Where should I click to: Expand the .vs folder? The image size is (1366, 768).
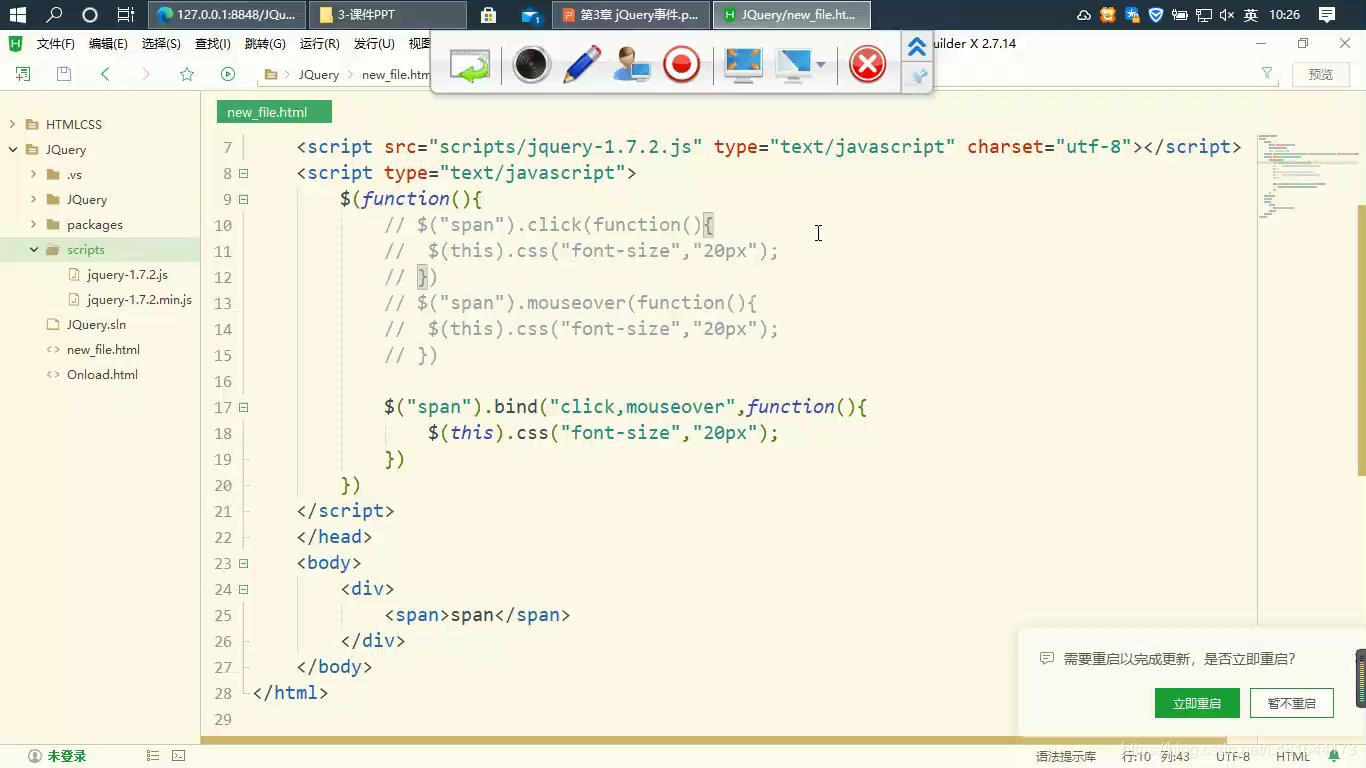point(33,174)
